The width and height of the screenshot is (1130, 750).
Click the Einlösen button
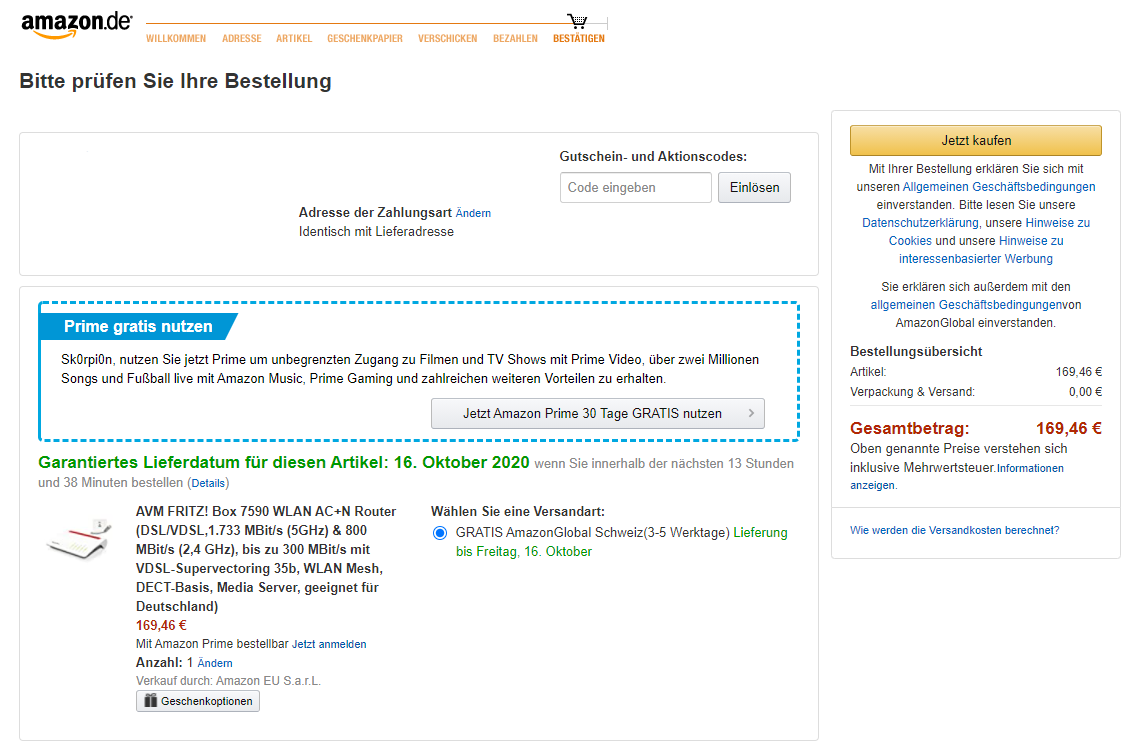point(754,188)
